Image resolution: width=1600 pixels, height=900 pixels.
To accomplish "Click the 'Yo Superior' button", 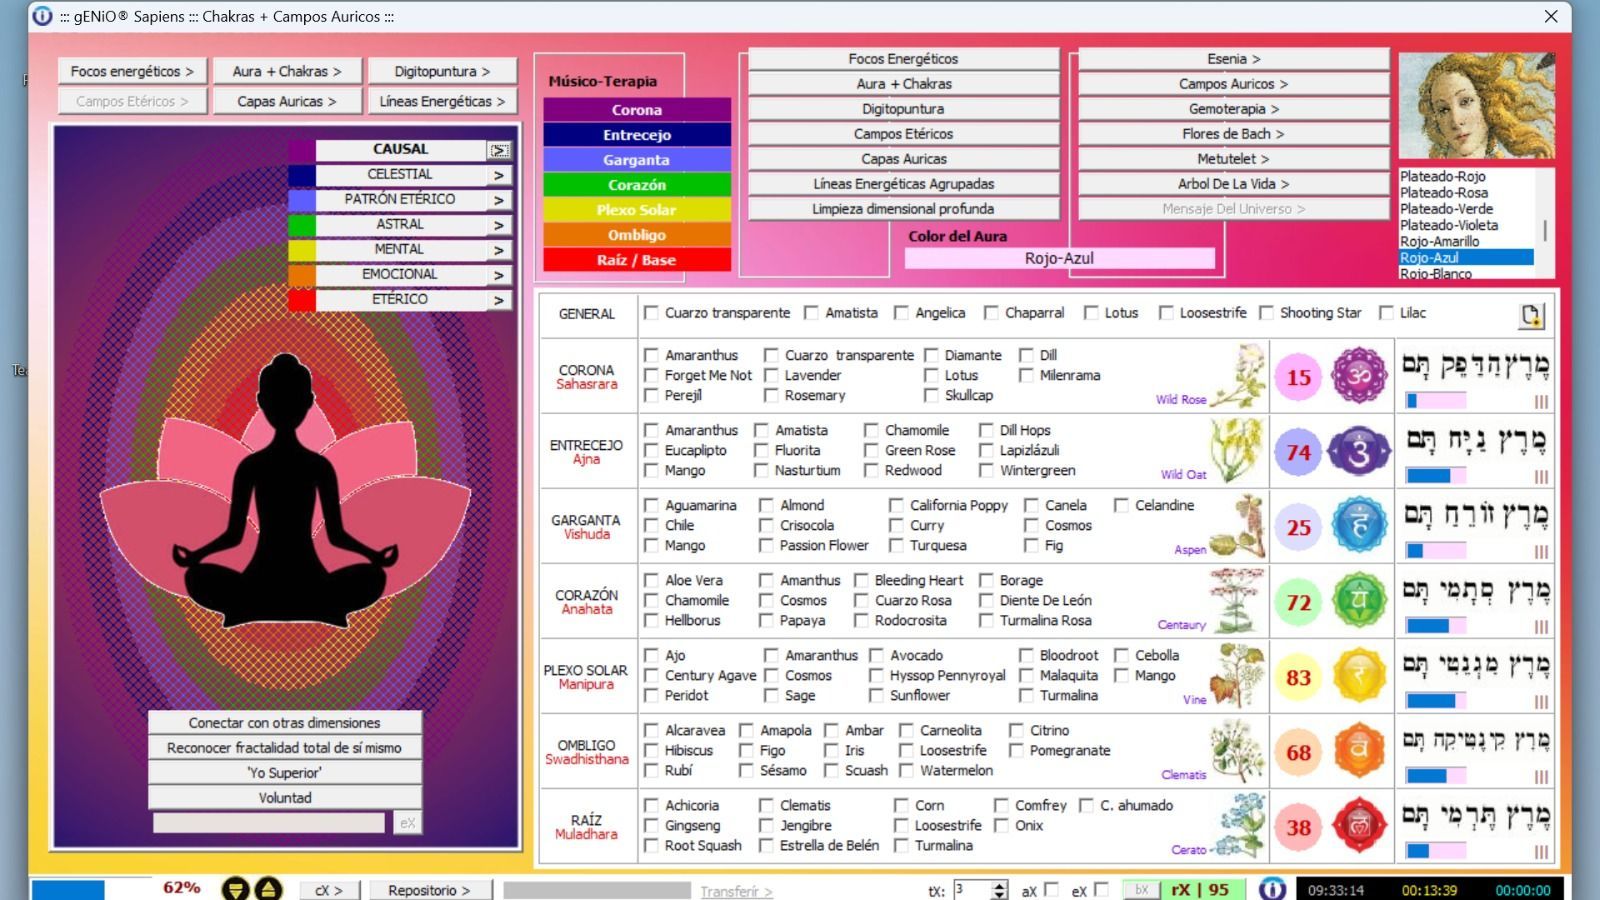I will click(x=285, y=773).
